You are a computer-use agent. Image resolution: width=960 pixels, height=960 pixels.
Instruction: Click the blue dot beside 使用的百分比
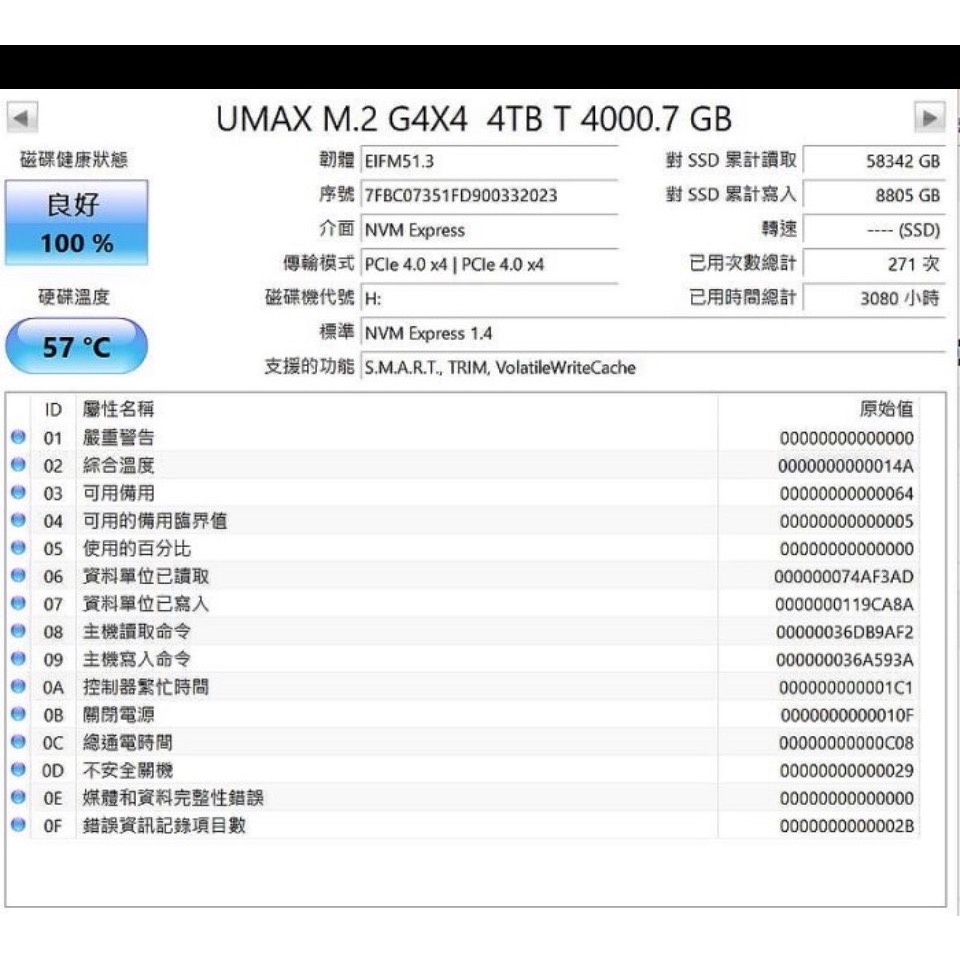pos(17,549)
